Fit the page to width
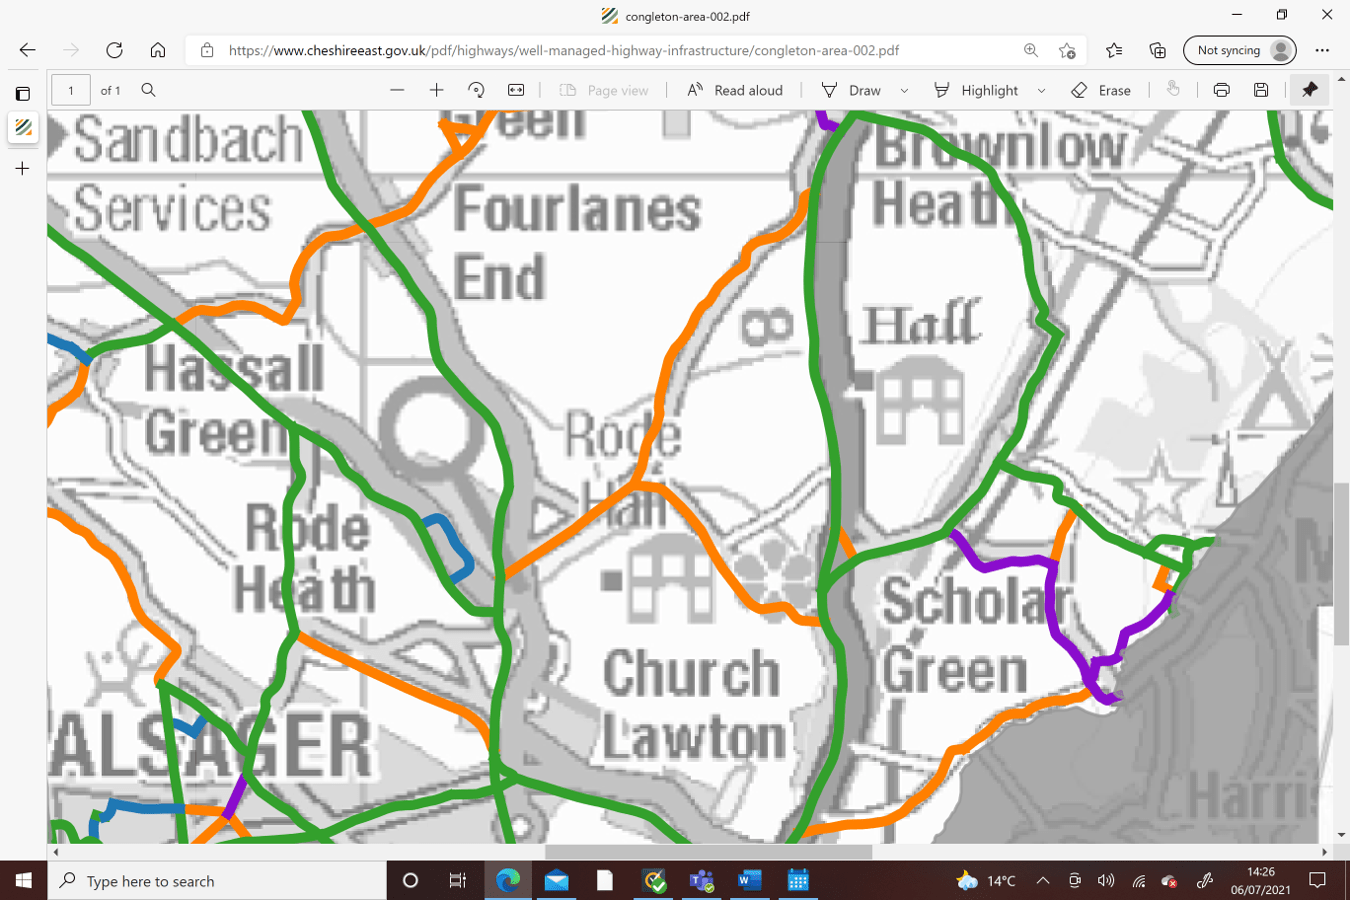1350x900 pixels. point(515,90)
